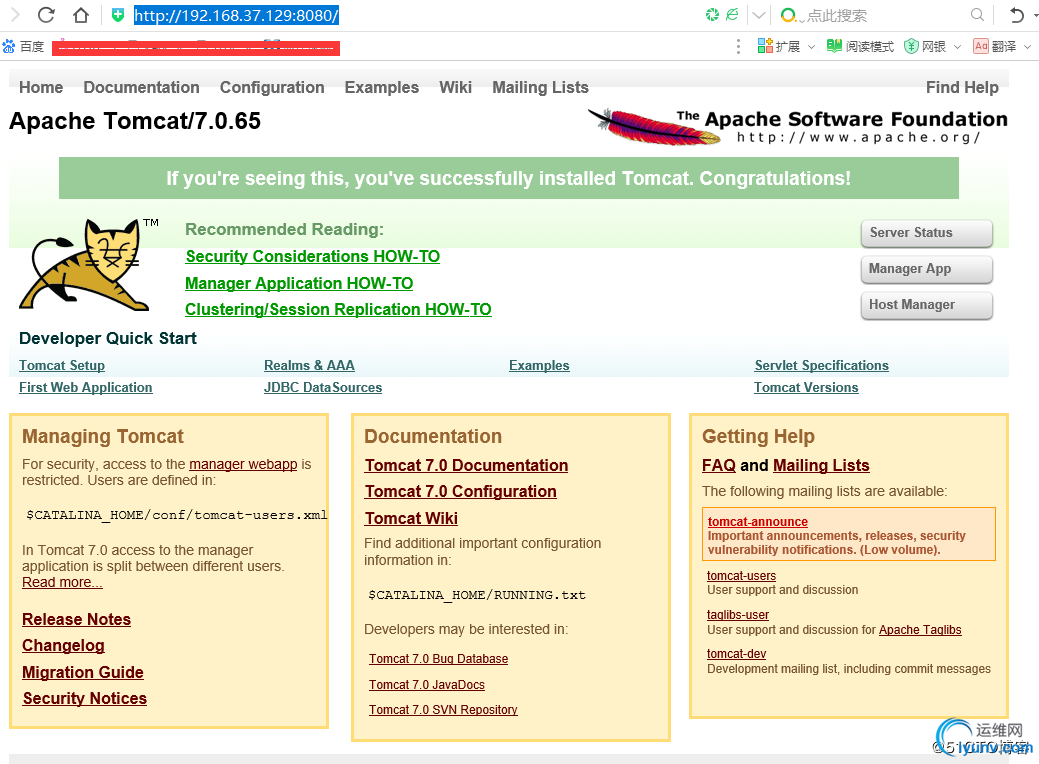Screen dimensions: 1039x764
Task: Click the browser forward arrow
Action: pyautogui.click(x=15, y=15)
